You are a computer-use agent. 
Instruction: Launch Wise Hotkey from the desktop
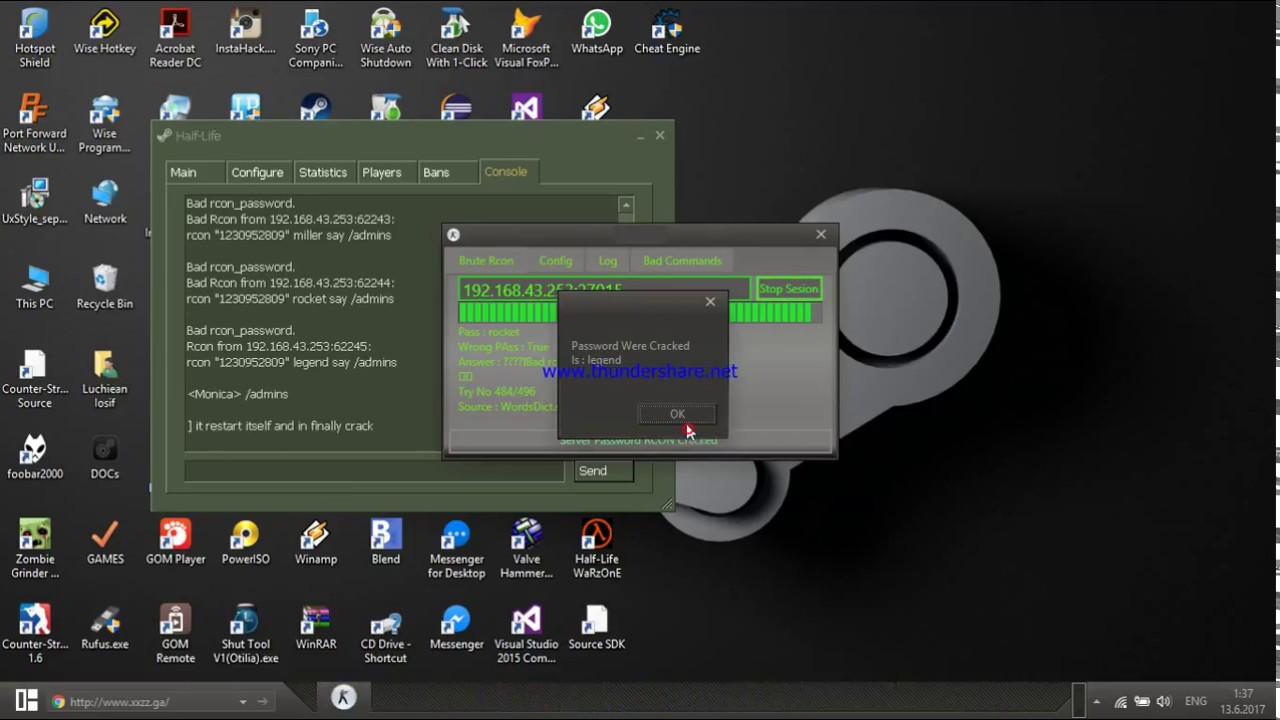click(x=105, y=32)
